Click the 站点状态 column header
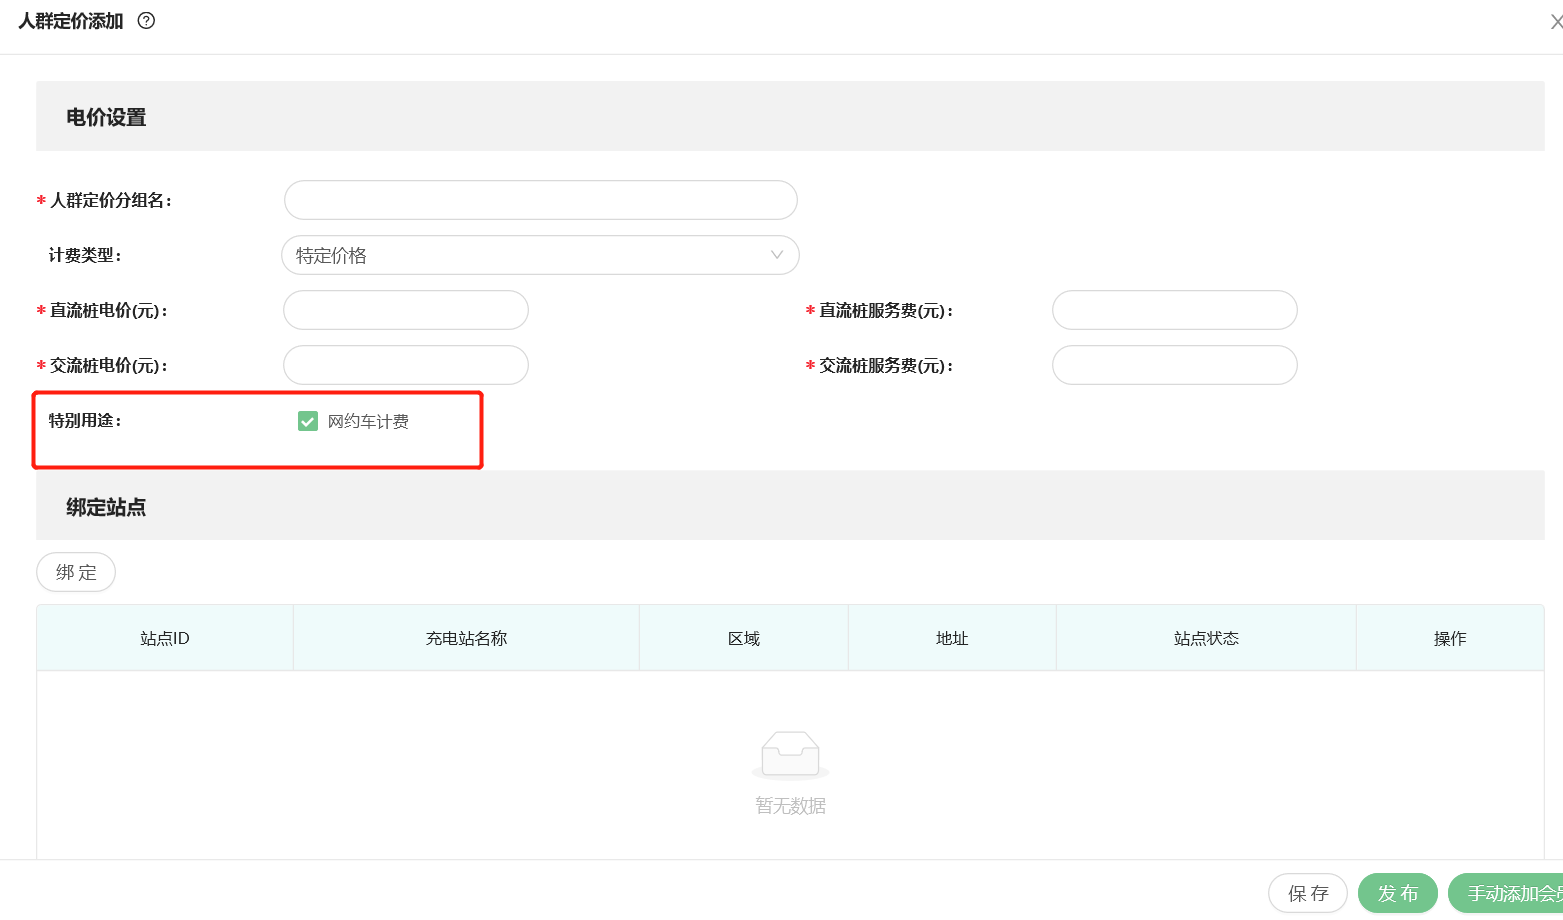Viewport: 1563px width, 920px height. [x=1206, y=638]
